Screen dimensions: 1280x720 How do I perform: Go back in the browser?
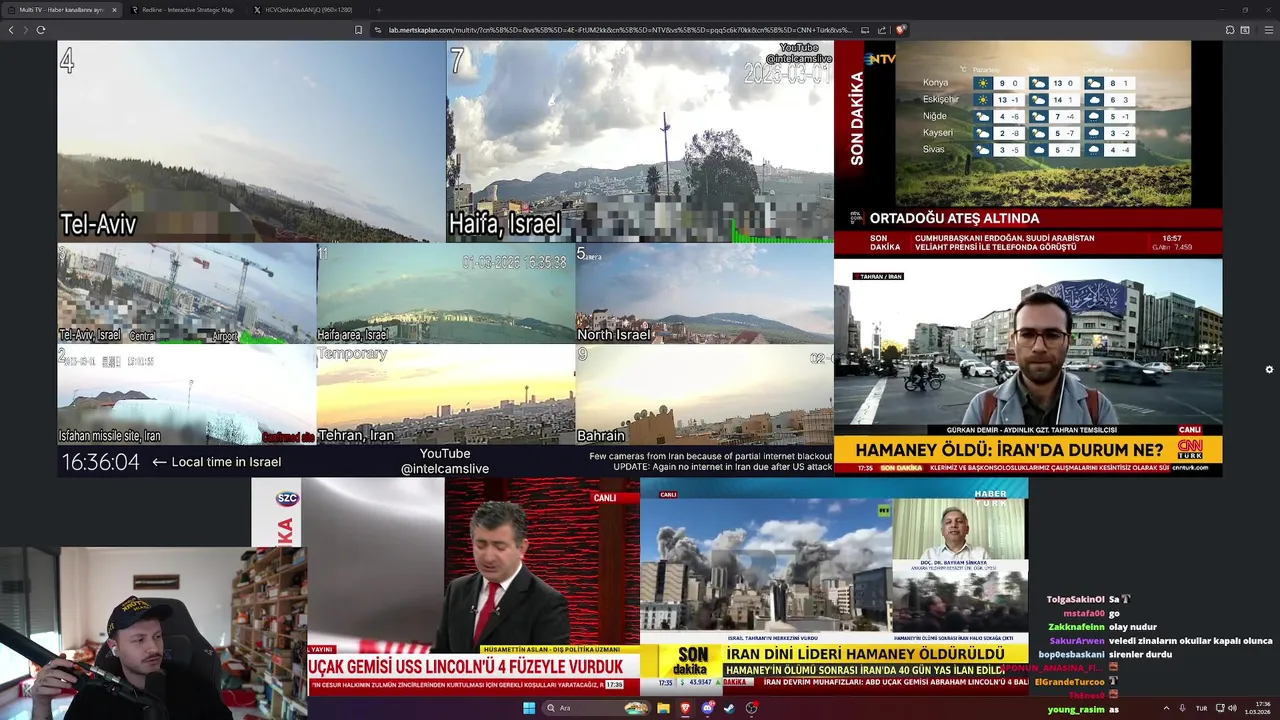(x=11, y=30)
